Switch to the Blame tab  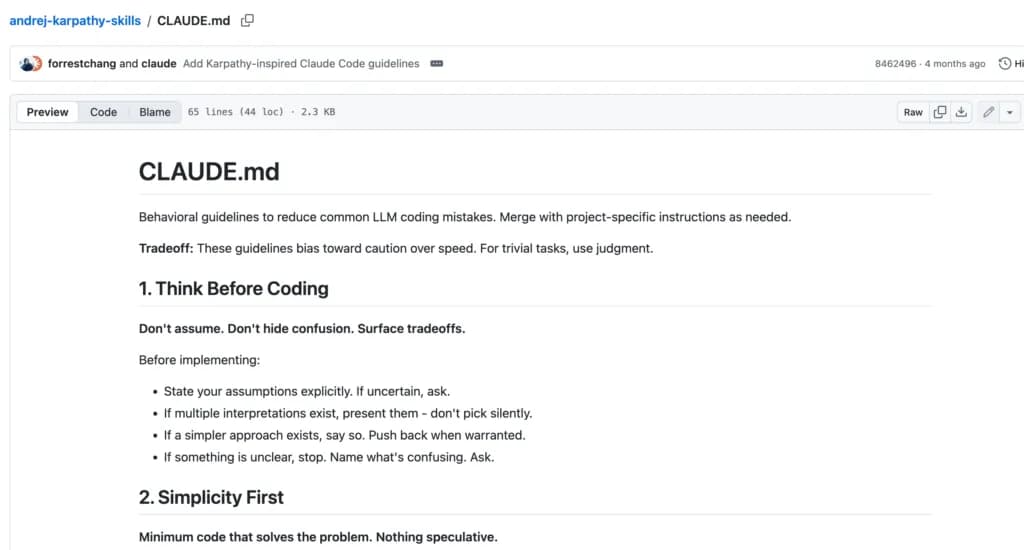click(x=155, y=112)
